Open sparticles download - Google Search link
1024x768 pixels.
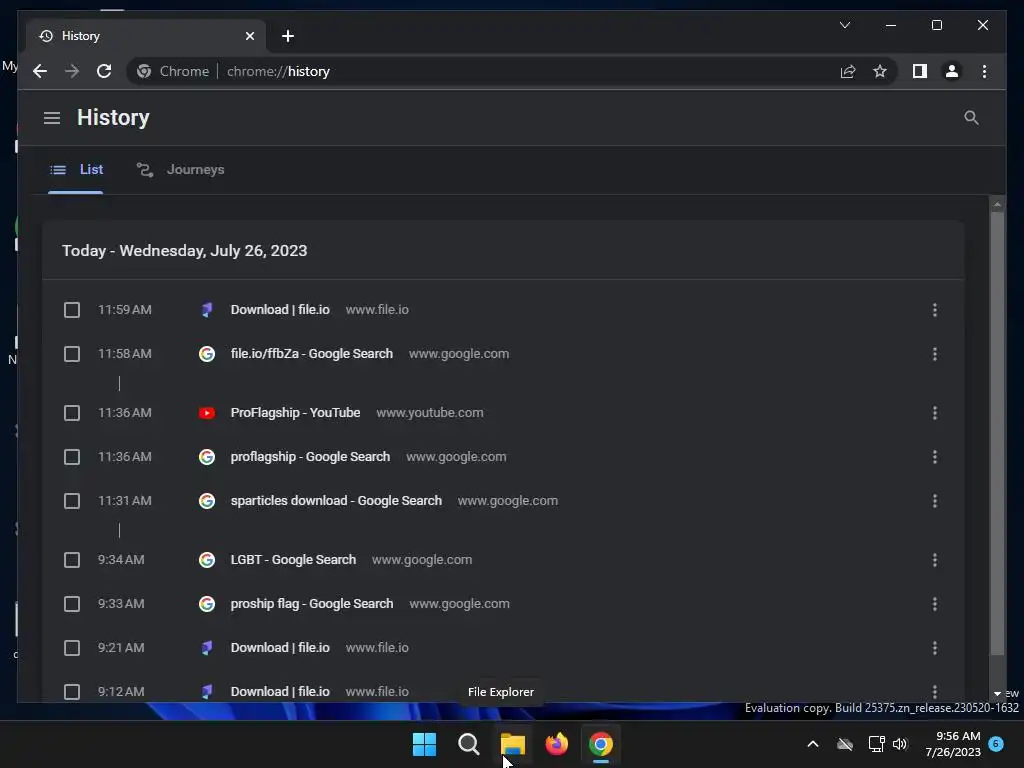click(x=336, y=501)
